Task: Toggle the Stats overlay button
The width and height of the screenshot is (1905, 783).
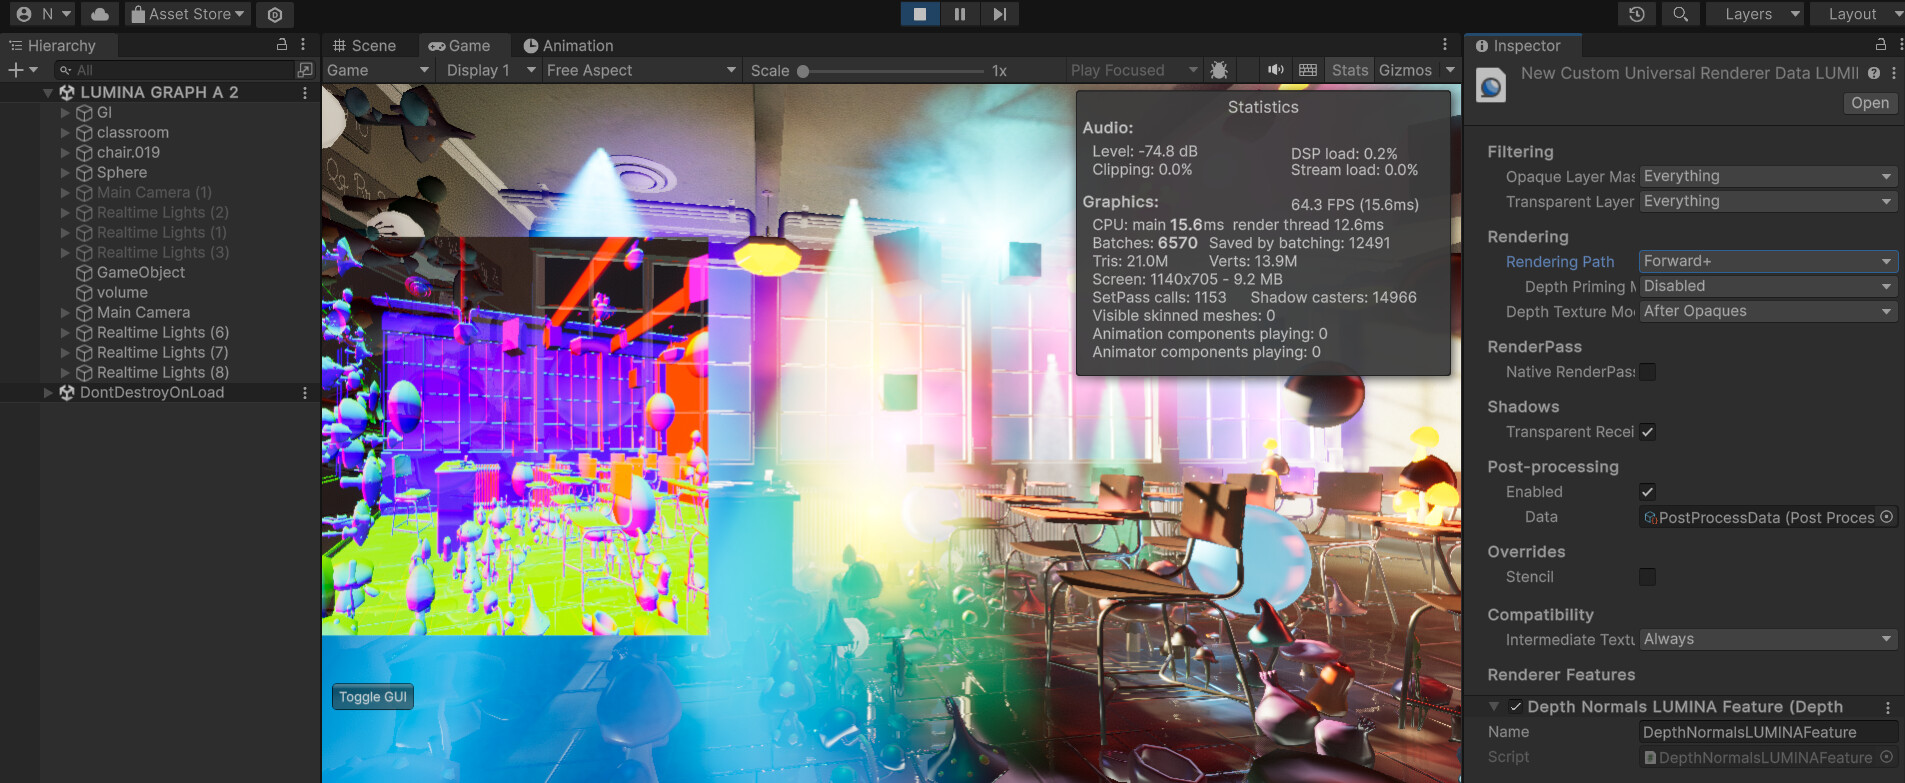Action: point(1349,70)
